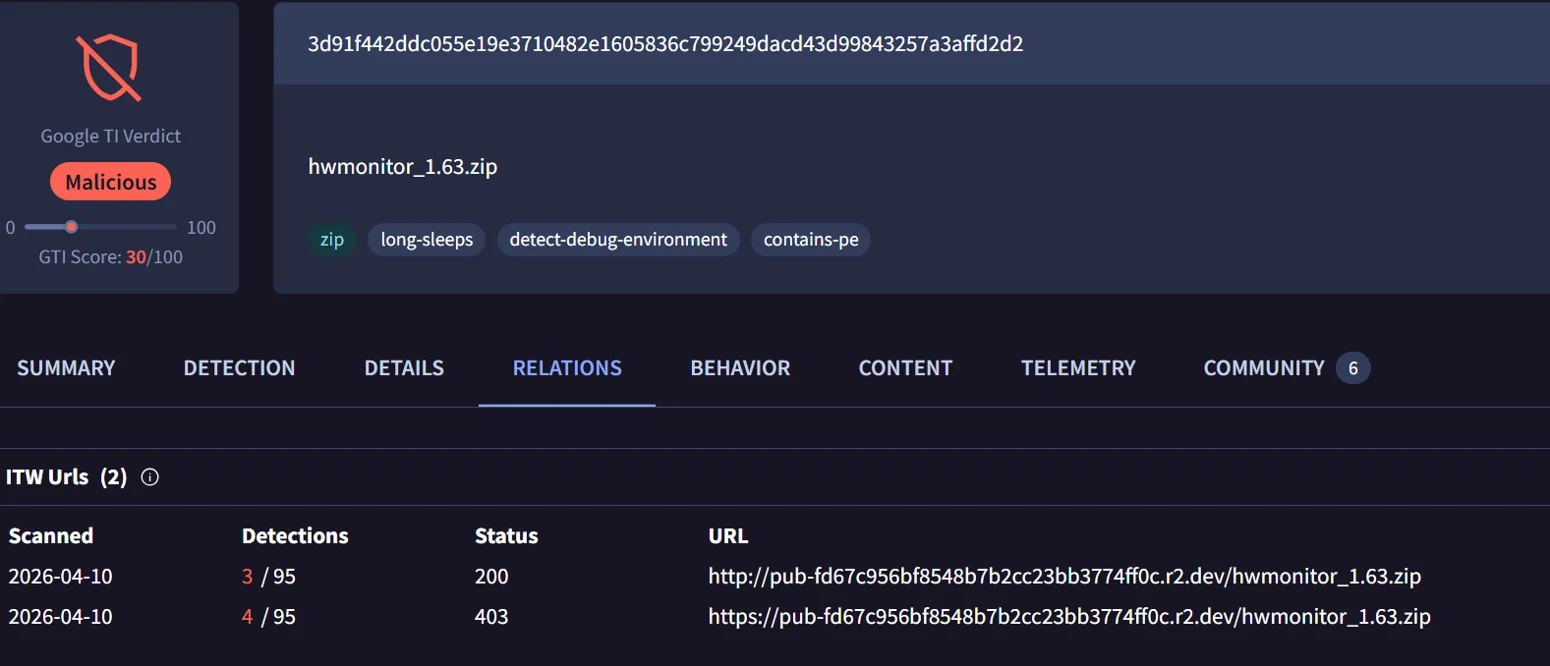1550x666 pixels.
Task: Click the Scanned column header
Action: tap(51, 536)
